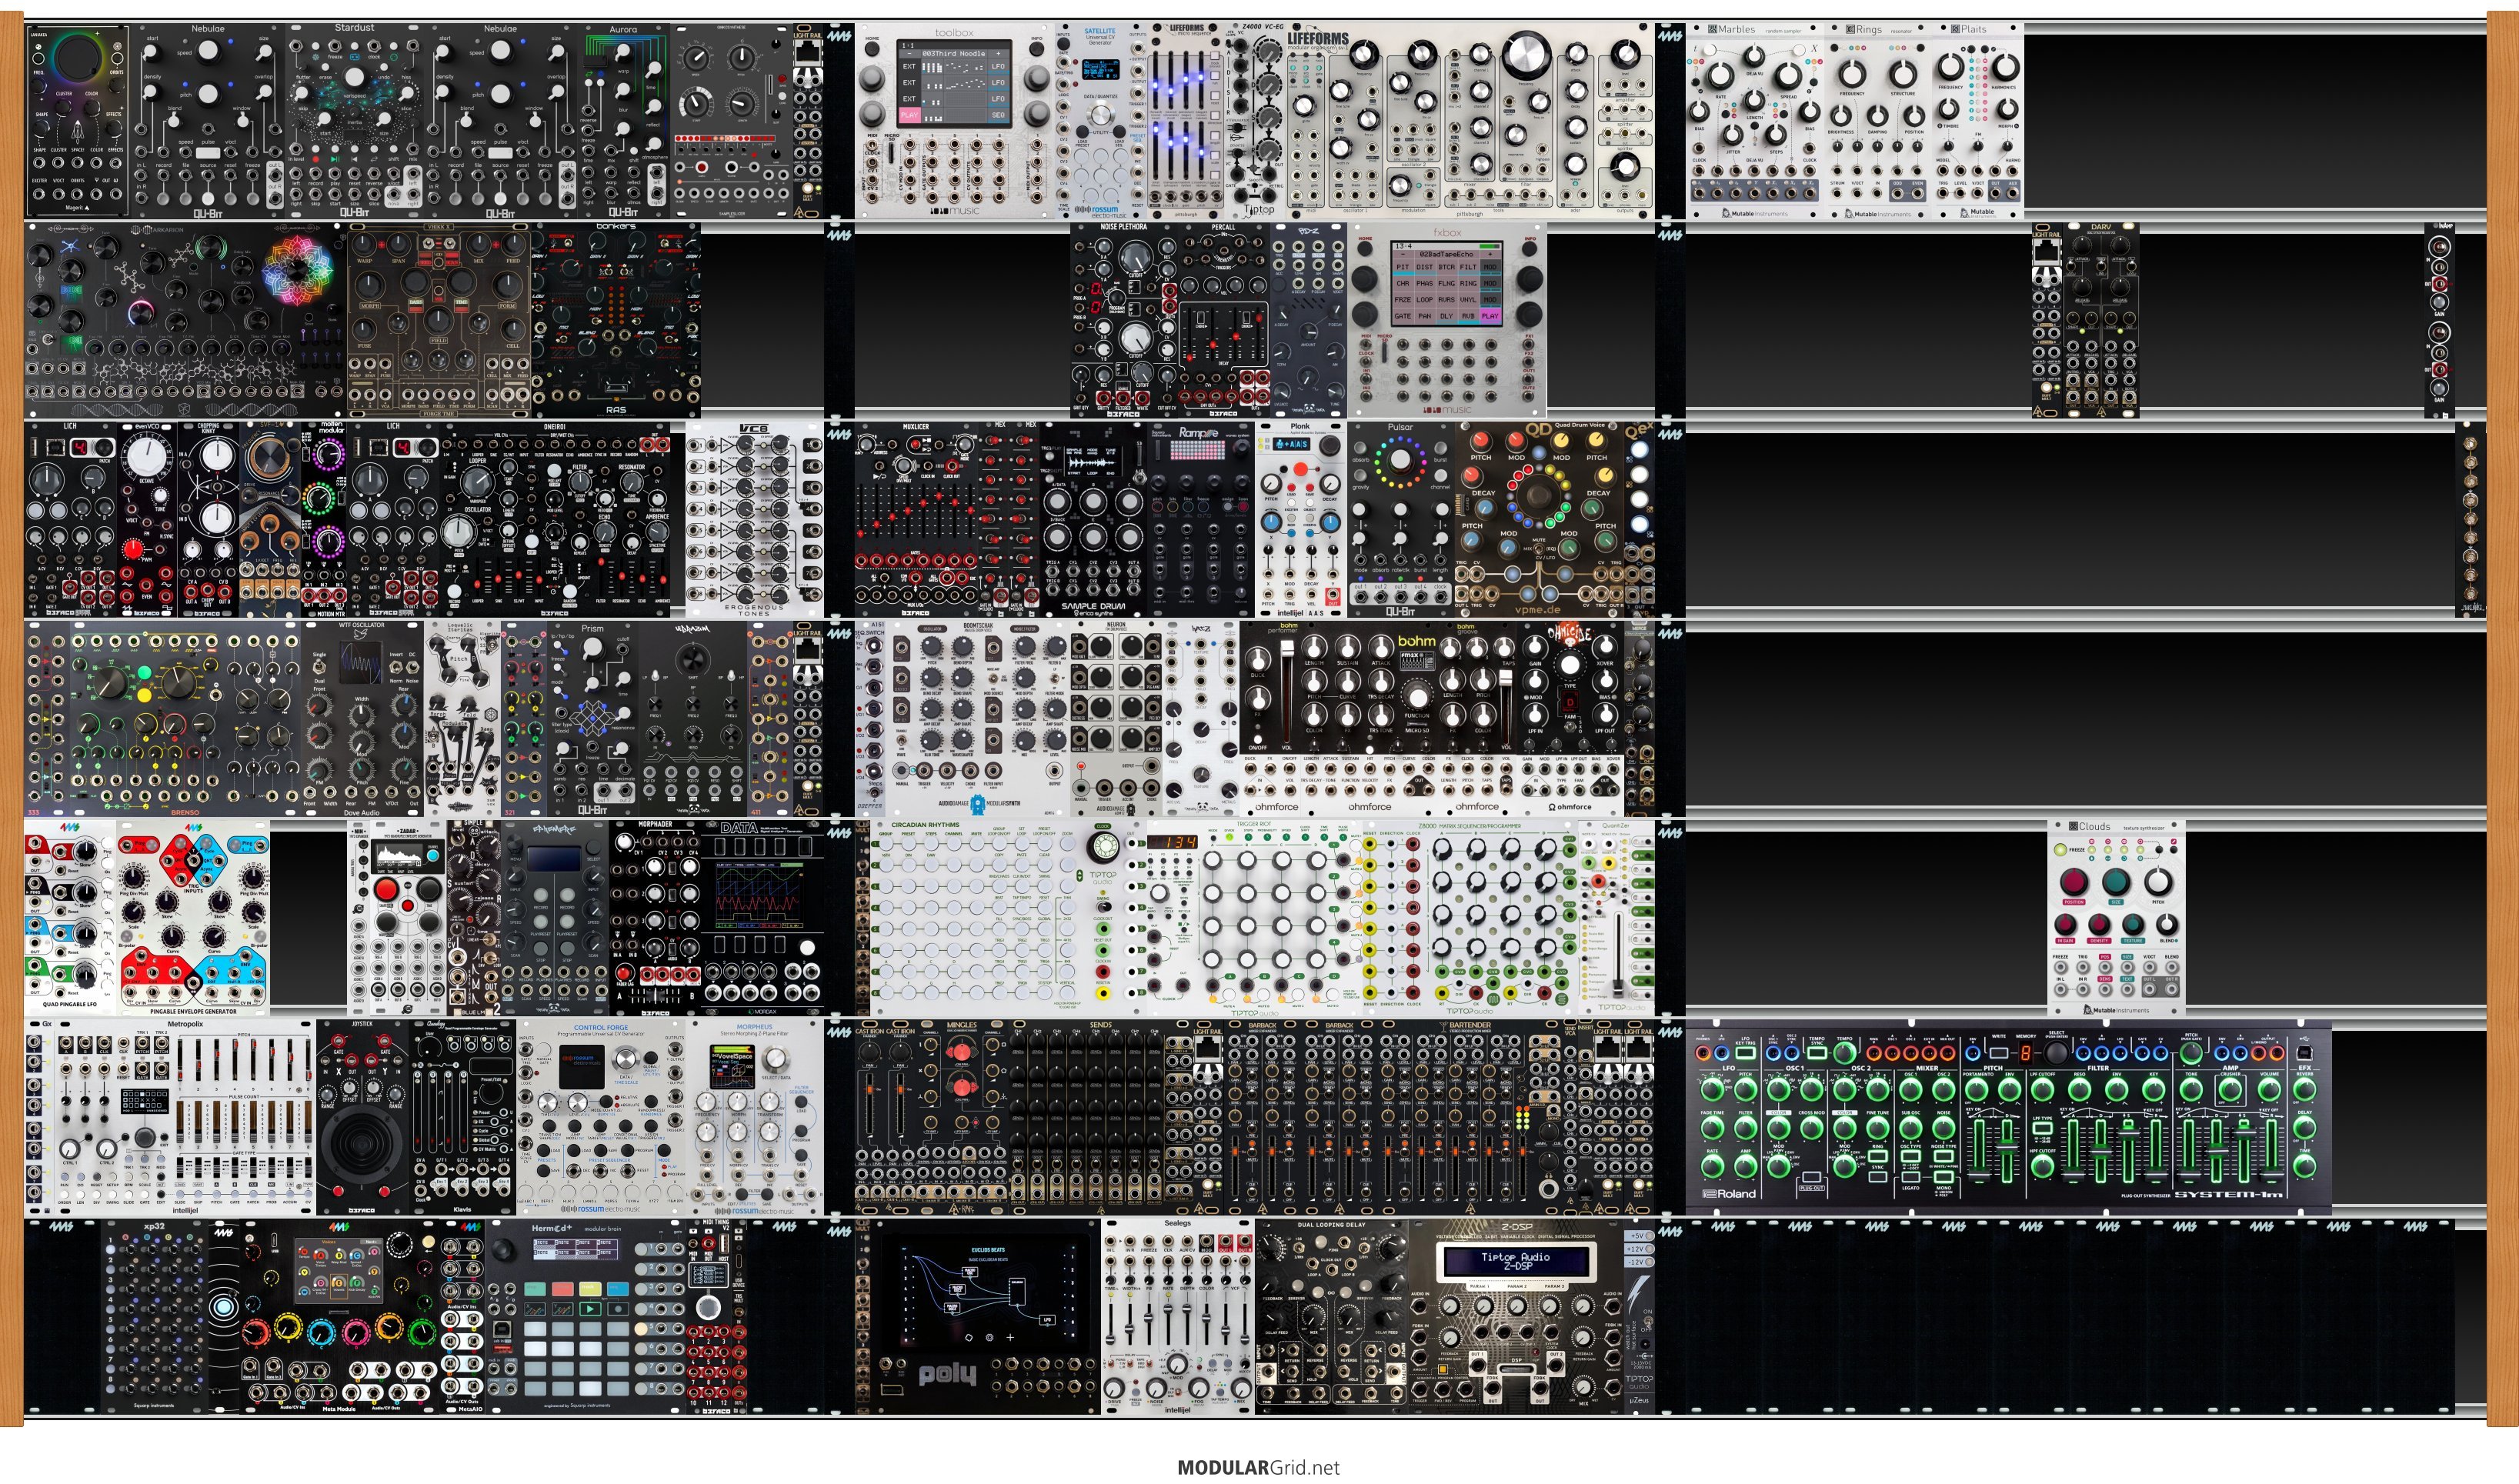Click the 1010music toolbox module
This screenshot has height=1484, width=2519.
[x=953, y=120]
